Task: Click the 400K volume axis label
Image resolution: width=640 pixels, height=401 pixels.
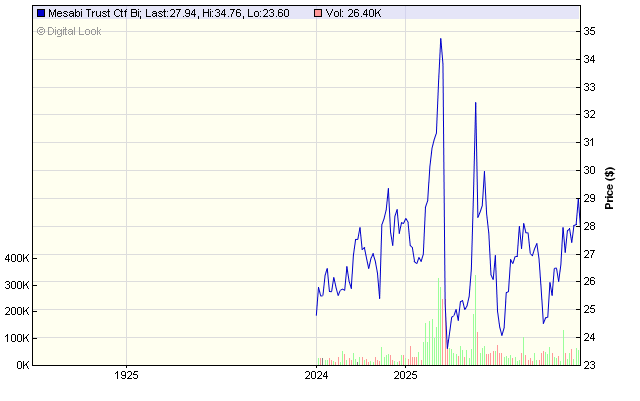Action: 17,258
